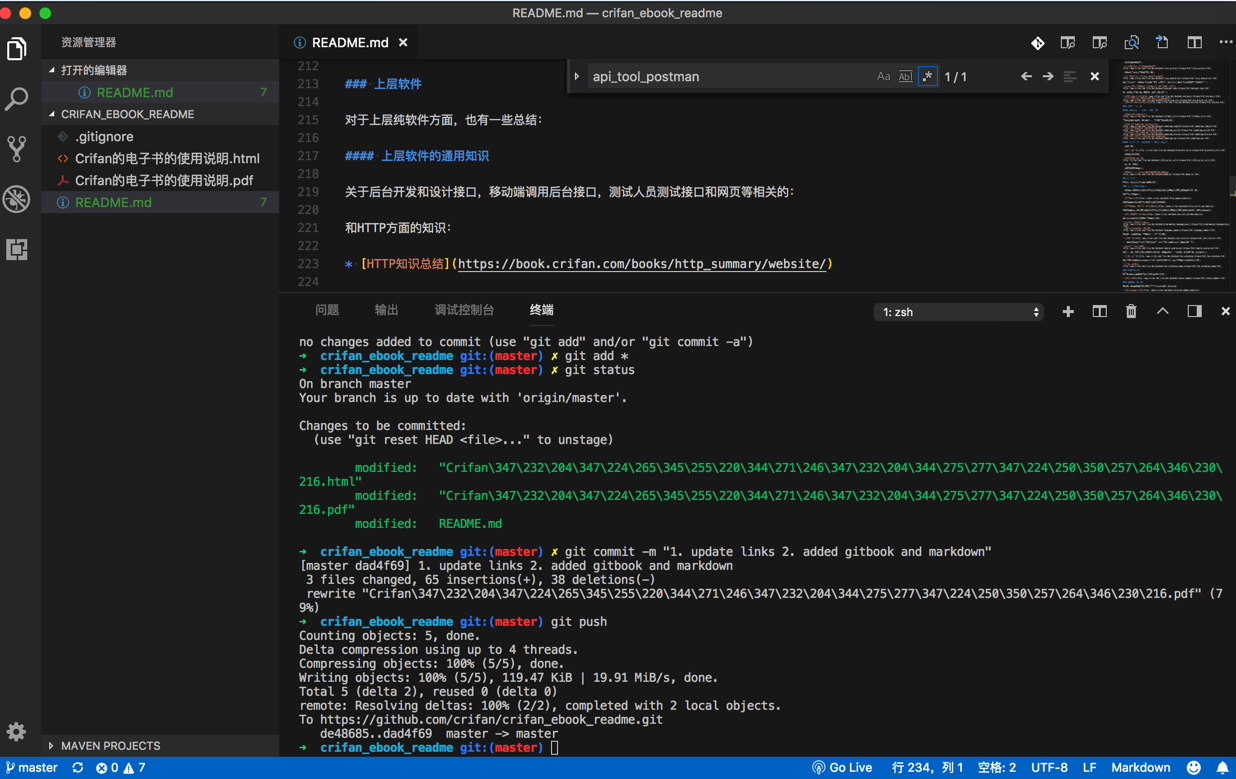Expand the MAVEN PROJECTS section
This screenshot has height=779, width=1236.
click(x=51, y=746)
